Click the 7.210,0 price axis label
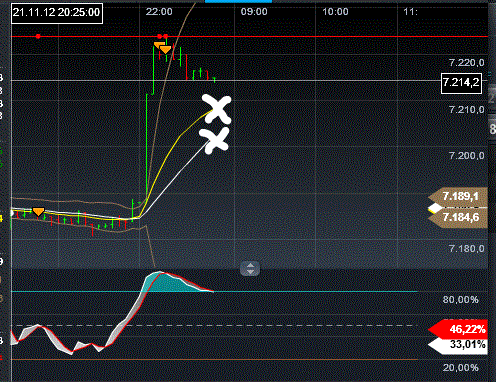Viewport: 496px width, 382px height. point(467,109)
